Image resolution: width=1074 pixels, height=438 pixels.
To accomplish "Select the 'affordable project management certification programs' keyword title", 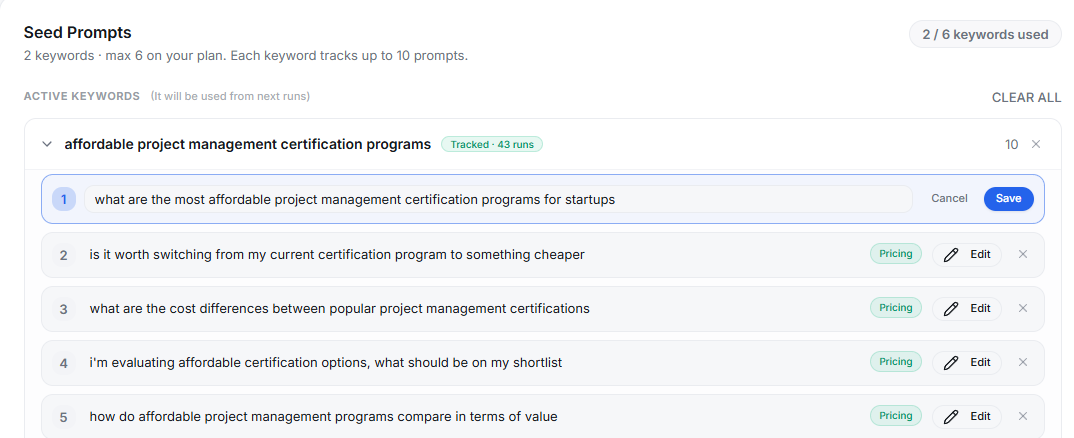I will (248, 145).
